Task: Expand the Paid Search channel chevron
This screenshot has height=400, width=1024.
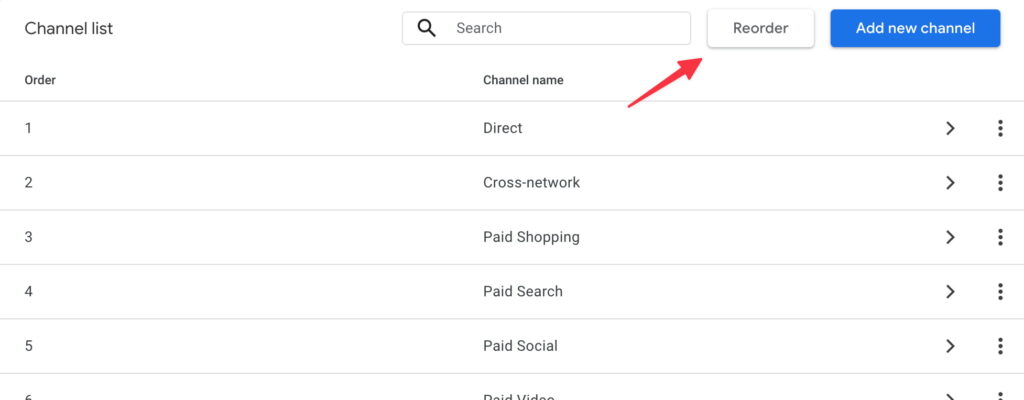Action: click(950, 291)
